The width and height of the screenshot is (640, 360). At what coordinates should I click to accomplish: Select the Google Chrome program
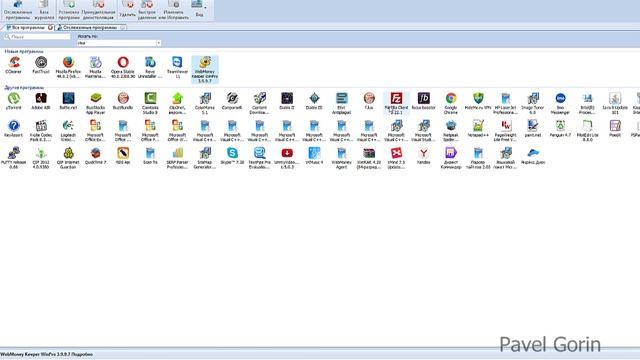pyautogui.click(x=451, y=103)
